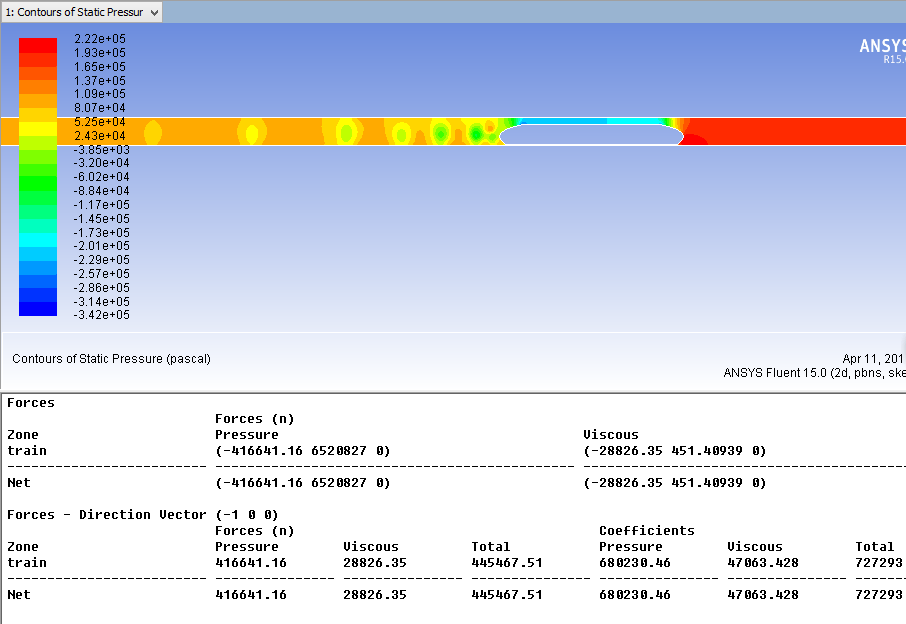The image size is (906, 624).
Task: Click the Contours of Static Pressure caption
Action: (112, 359)
